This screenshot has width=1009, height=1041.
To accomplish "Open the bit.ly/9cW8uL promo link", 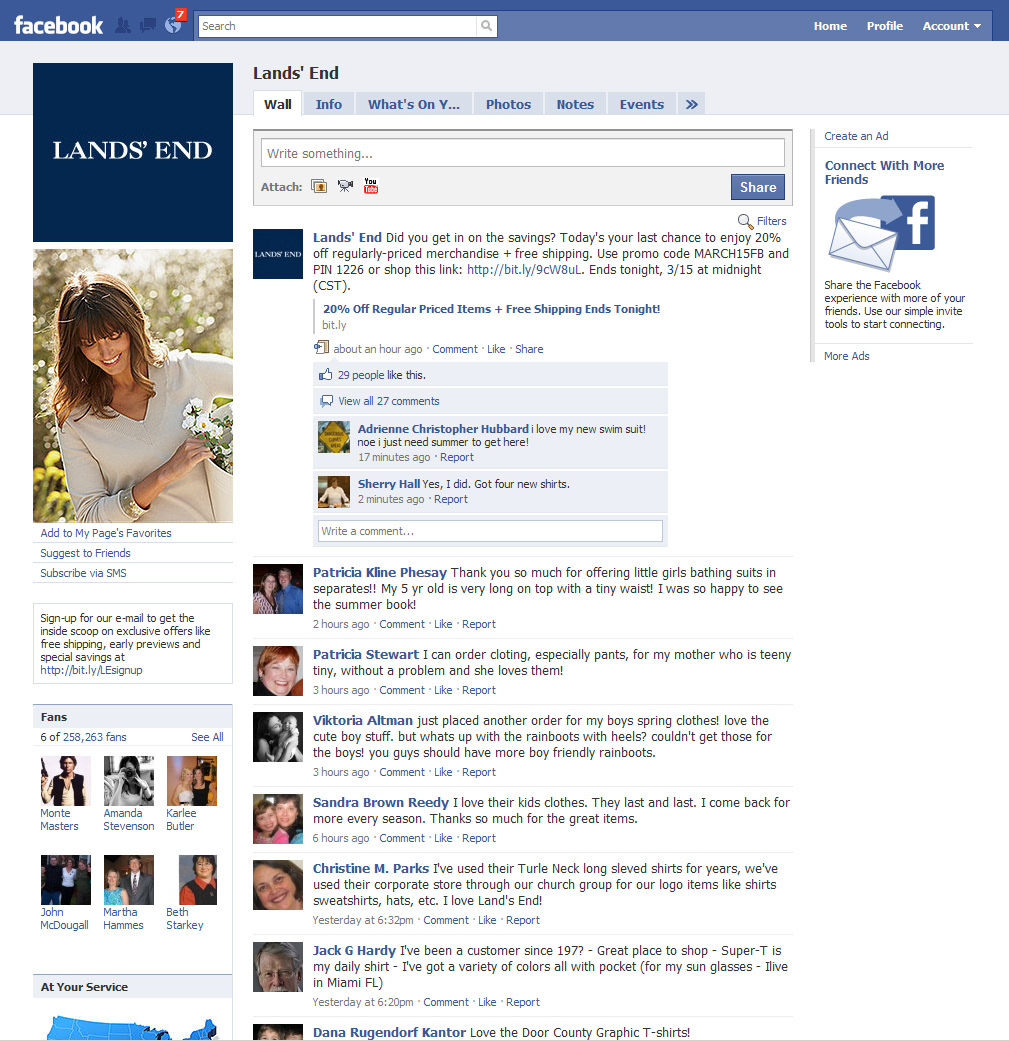I will pyautogui.click(x=524, y=270).
